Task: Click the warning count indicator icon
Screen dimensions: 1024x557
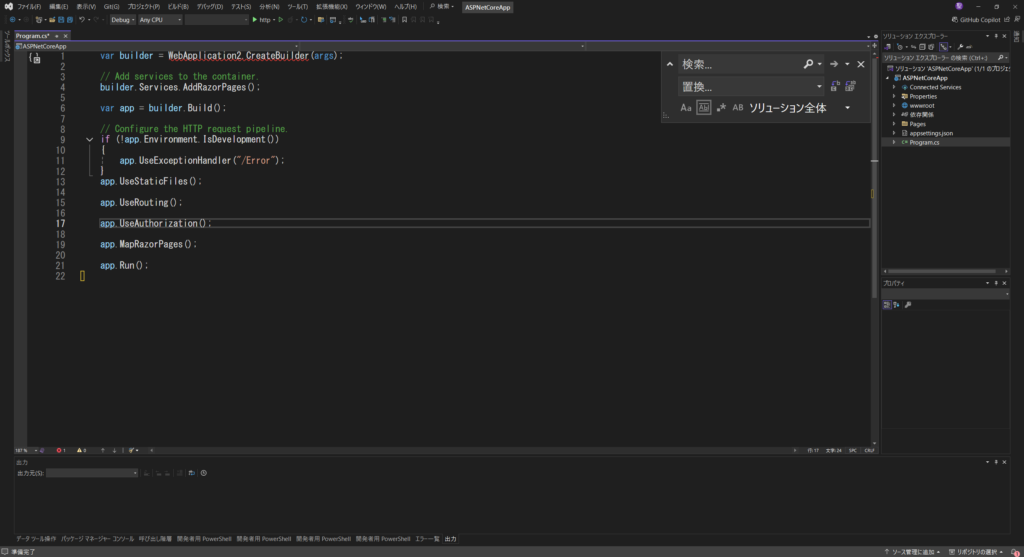Action: (80, 450)
